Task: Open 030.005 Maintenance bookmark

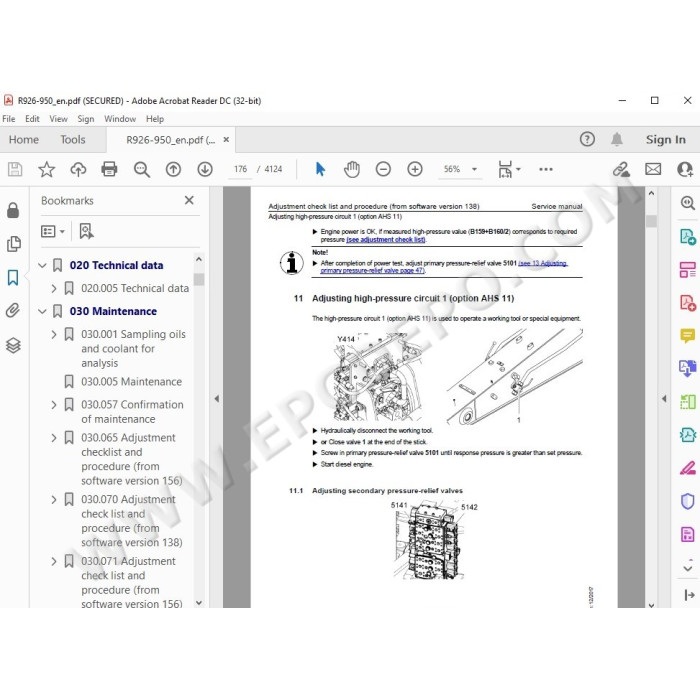Action: point(131,382)
